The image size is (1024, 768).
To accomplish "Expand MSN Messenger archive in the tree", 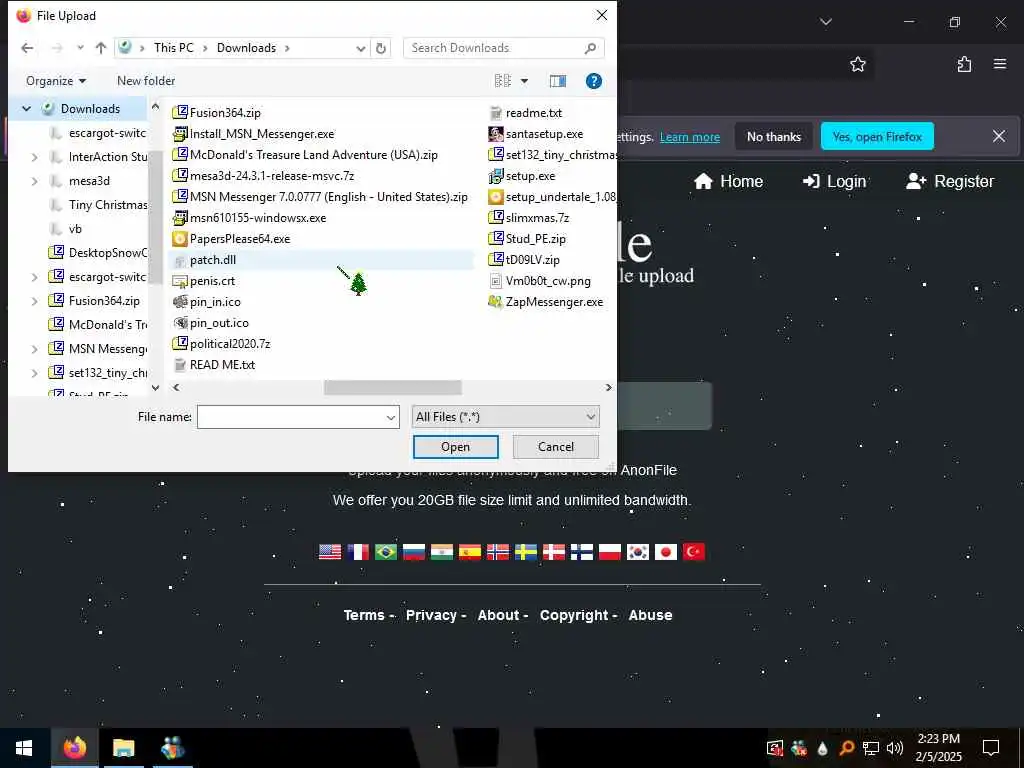I will [35, 349].
